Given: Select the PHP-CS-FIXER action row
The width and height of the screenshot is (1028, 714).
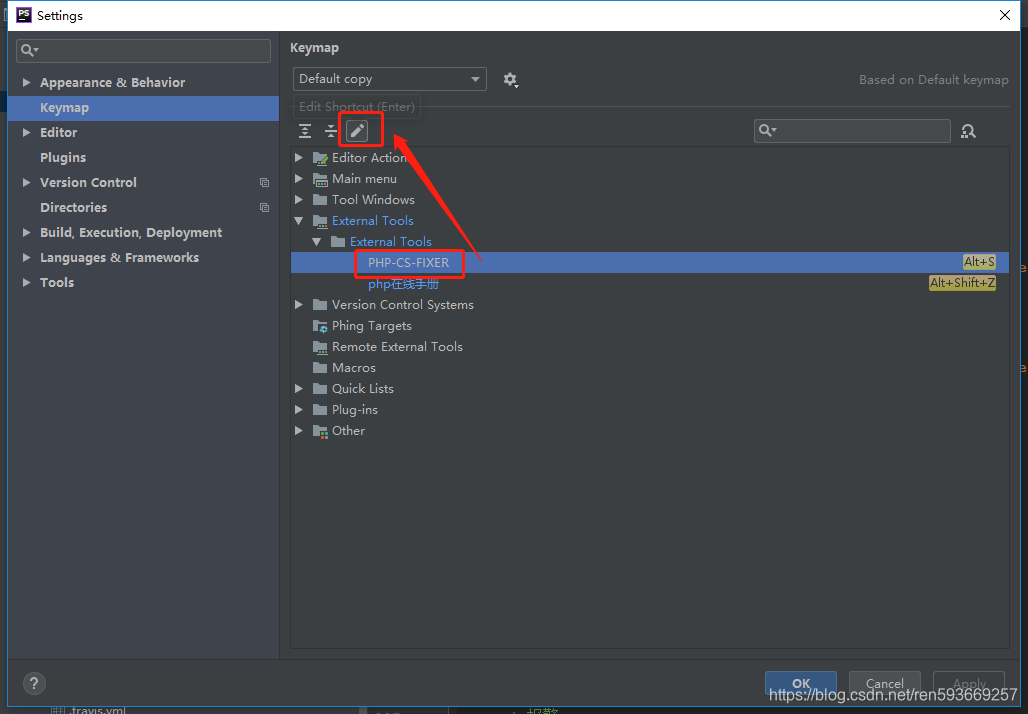Looking at the screenshot, I should click(650, 262).
